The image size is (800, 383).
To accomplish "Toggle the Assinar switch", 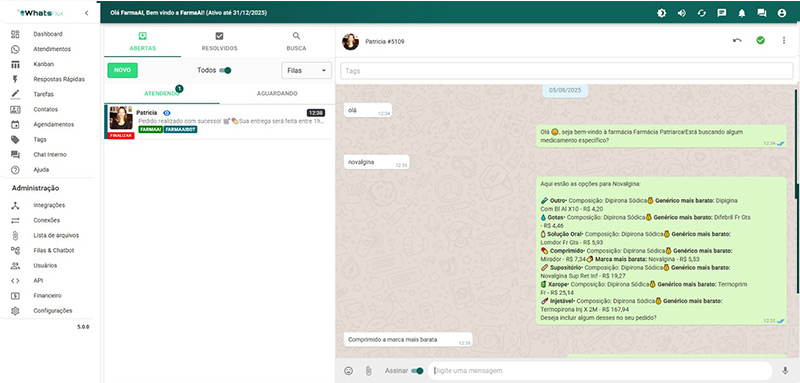I will 417,371.
